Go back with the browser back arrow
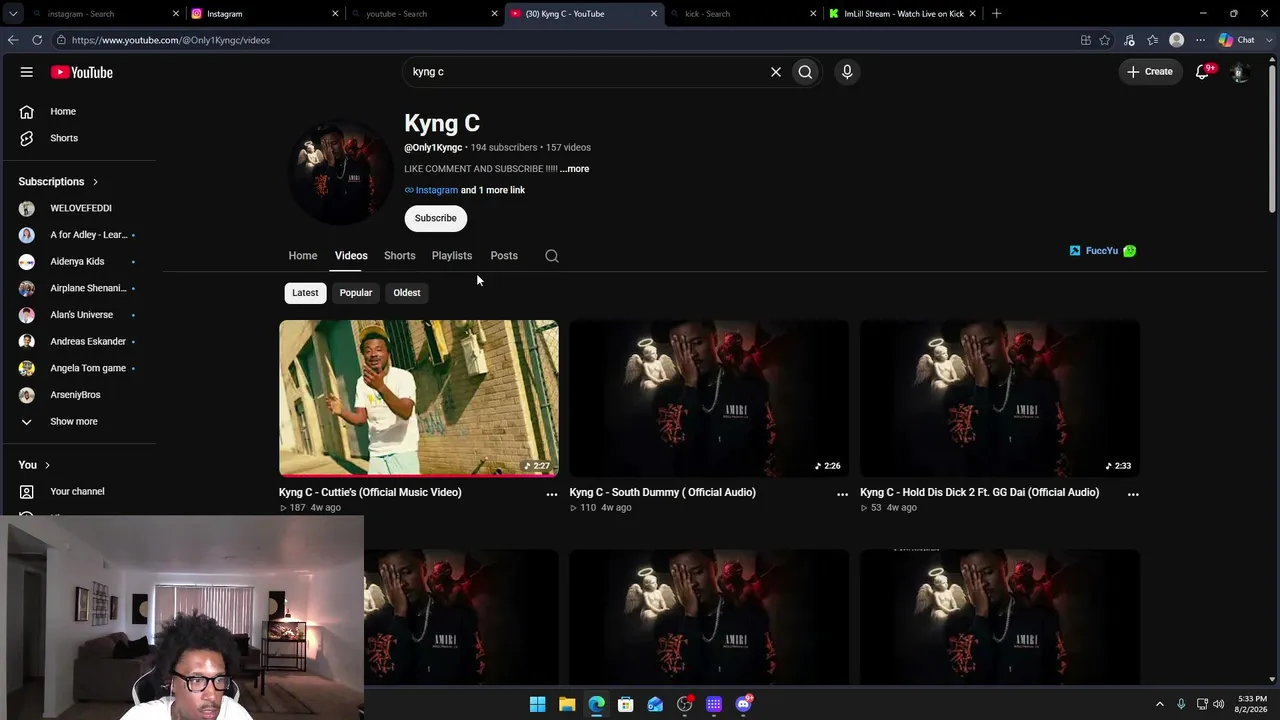Image resolution: width=1280 pixels, height=720 pixels. [13, 40]
